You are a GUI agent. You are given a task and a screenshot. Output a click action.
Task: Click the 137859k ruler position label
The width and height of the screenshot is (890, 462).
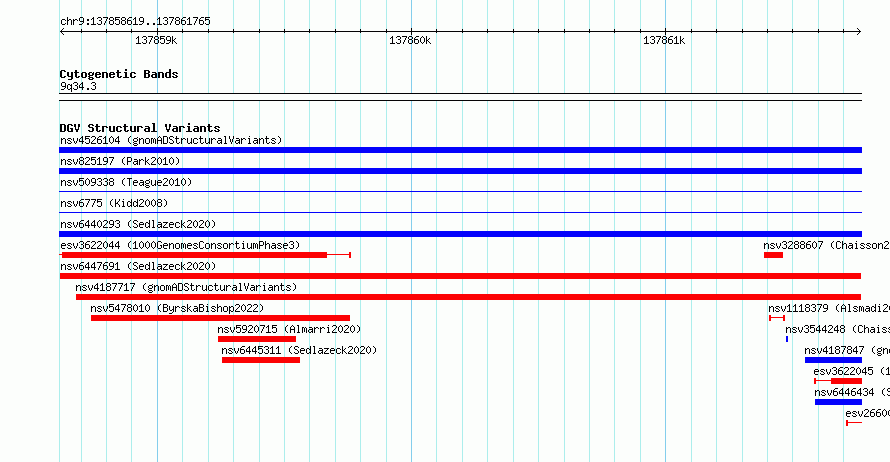(x=156, y=40)
